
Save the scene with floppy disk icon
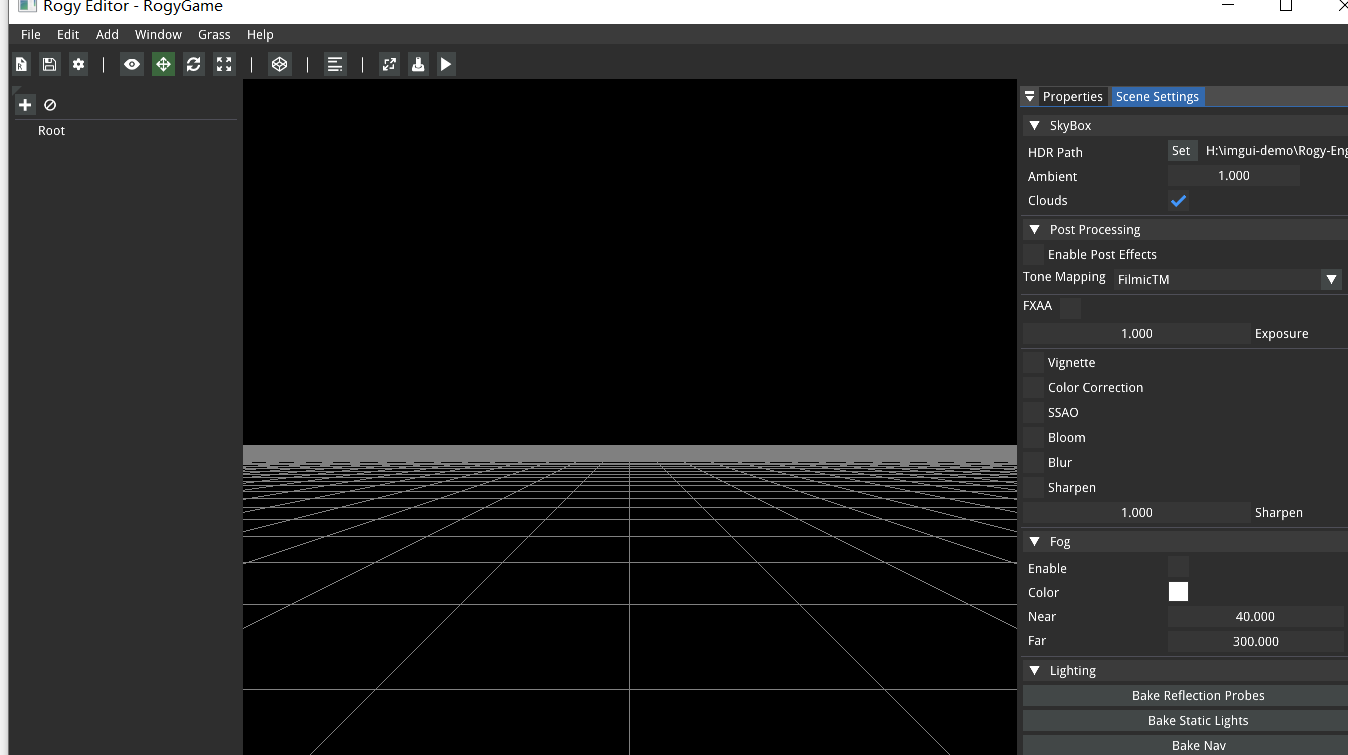pyautogui.click(x=49, y=64)
